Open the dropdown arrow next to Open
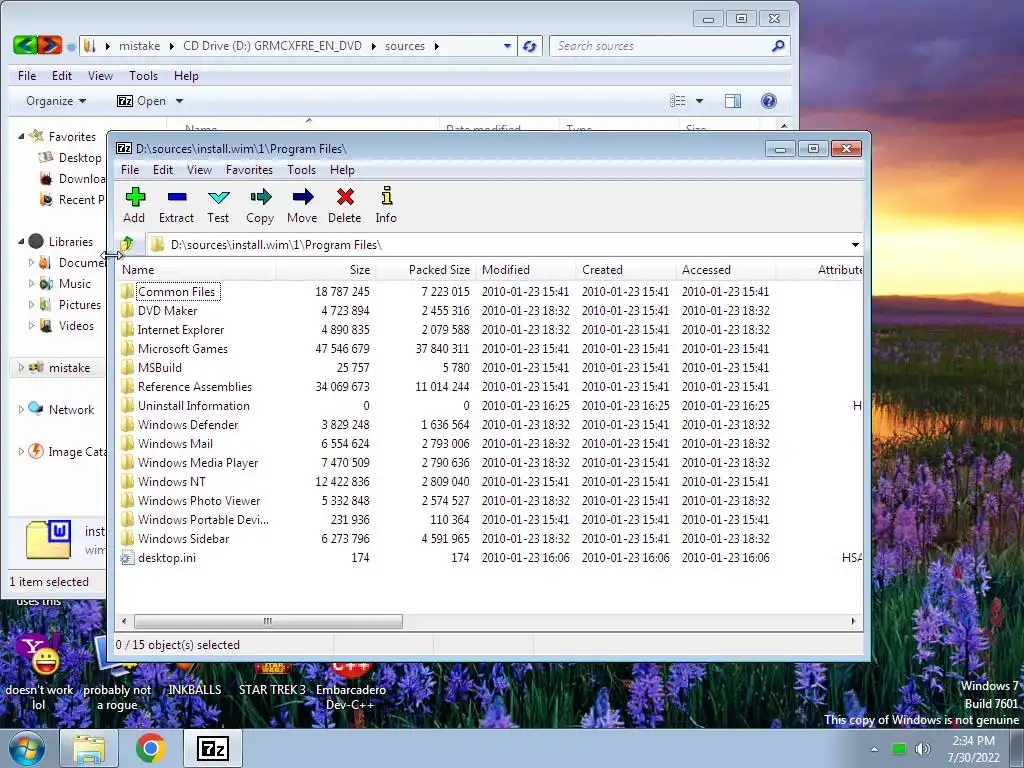Viewport: 1024px width, 768px height. (180, 101)
